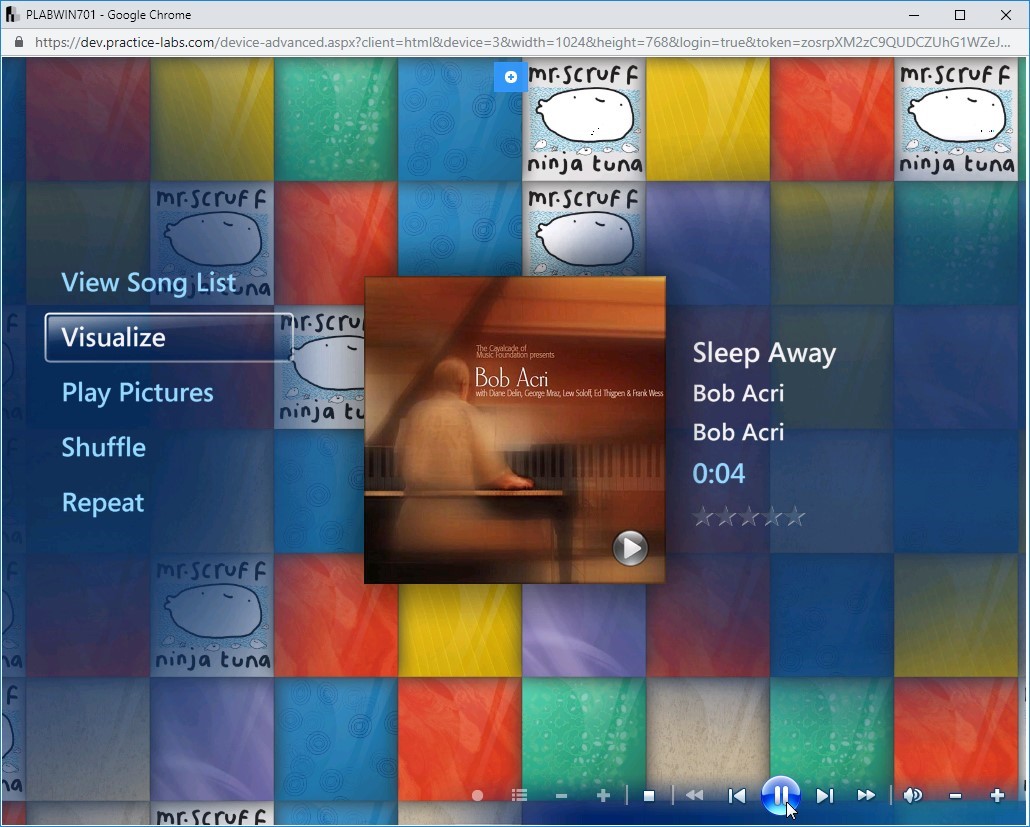Choose Play Pictures
The image size is (1030, 827).
tap(137, 392)
